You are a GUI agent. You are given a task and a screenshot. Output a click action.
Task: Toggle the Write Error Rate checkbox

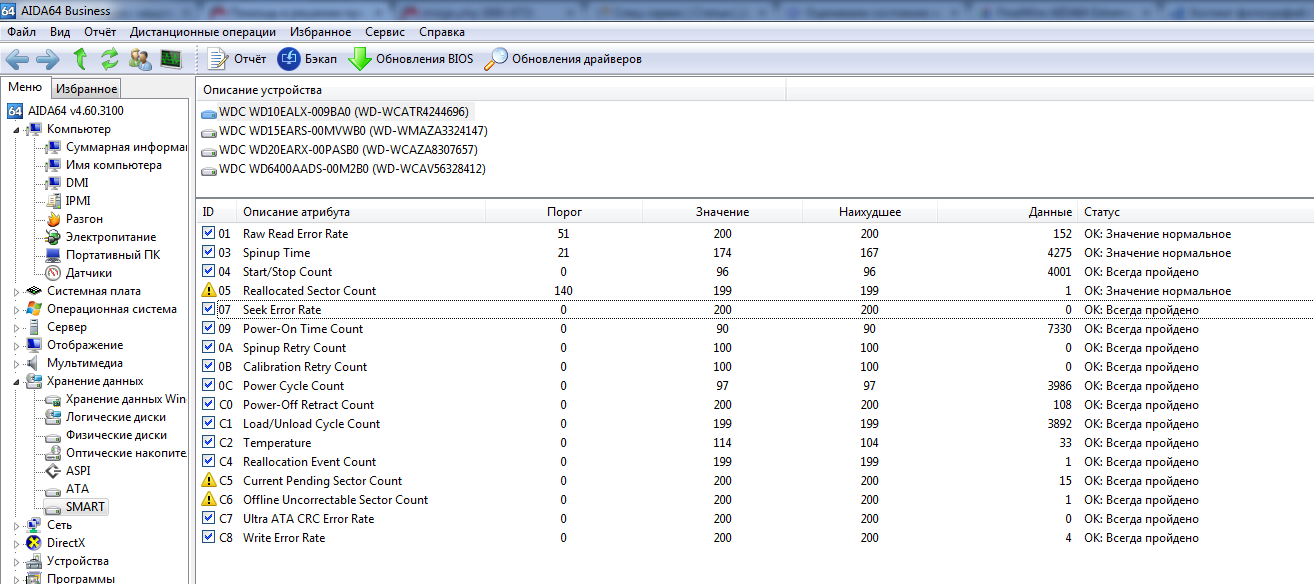pyautogui.click(x=208, y=538)
